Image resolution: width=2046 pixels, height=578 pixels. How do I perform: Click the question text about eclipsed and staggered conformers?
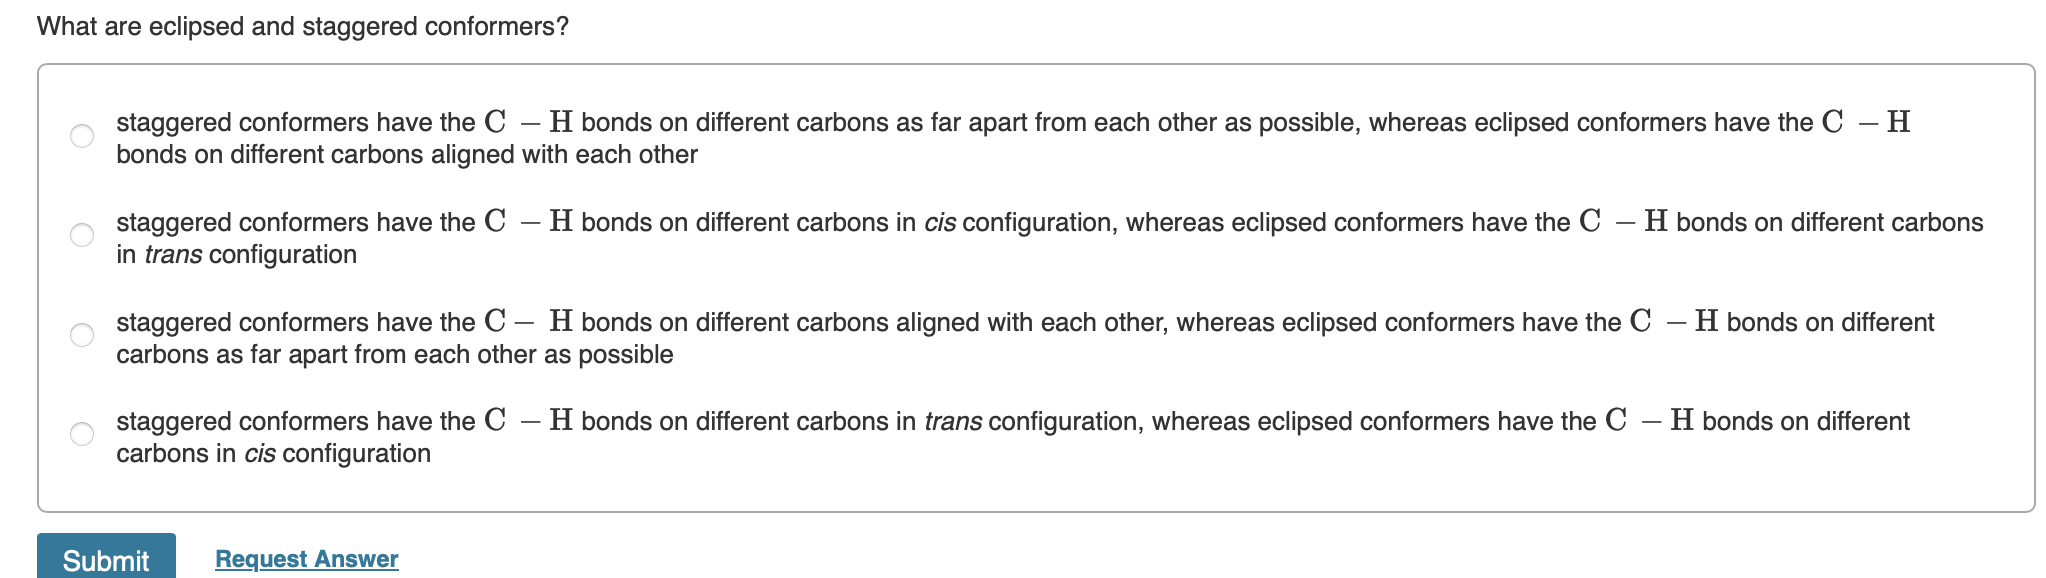[300, 27]
